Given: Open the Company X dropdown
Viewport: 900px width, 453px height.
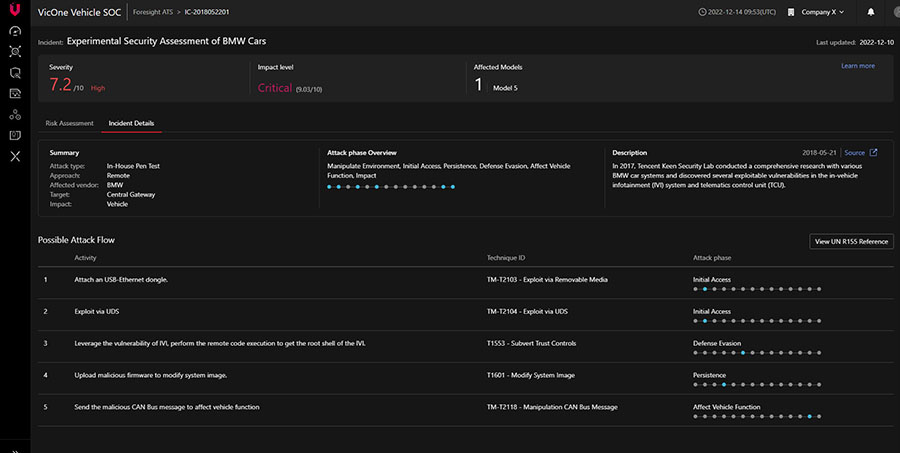Looking at the screenshot, I should (823, 12).
